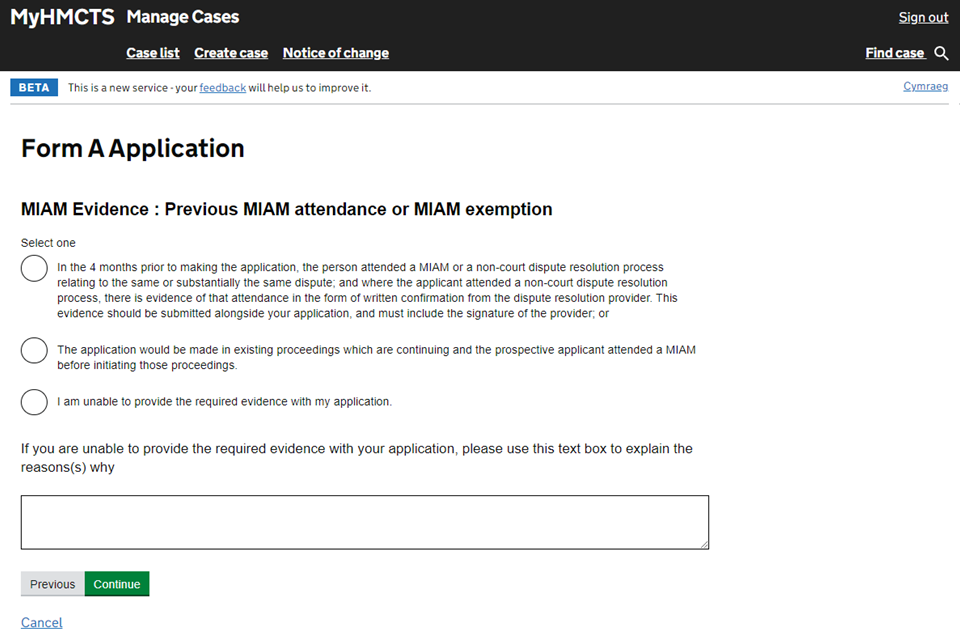Grab the text box resize handle
The width and height of the screenshot is (960, 640).
tap(703, 544)
